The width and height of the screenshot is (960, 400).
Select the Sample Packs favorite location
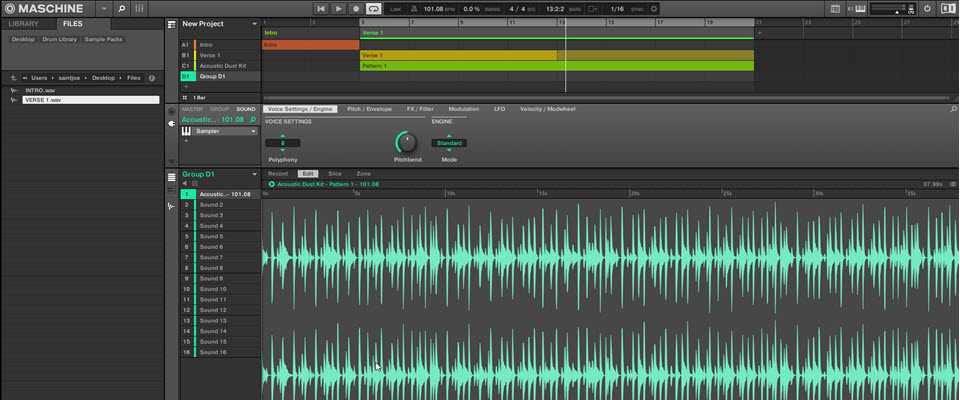pos(103,39)
